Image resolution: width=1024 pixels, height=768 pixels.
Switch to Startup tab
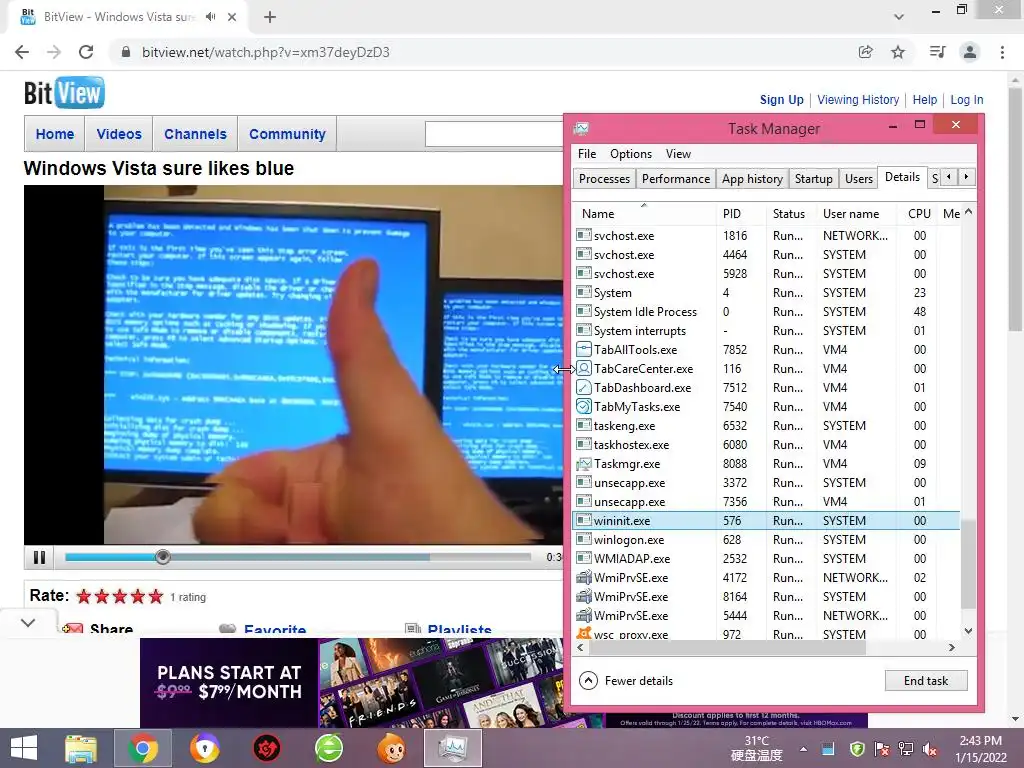pos(813,179)
